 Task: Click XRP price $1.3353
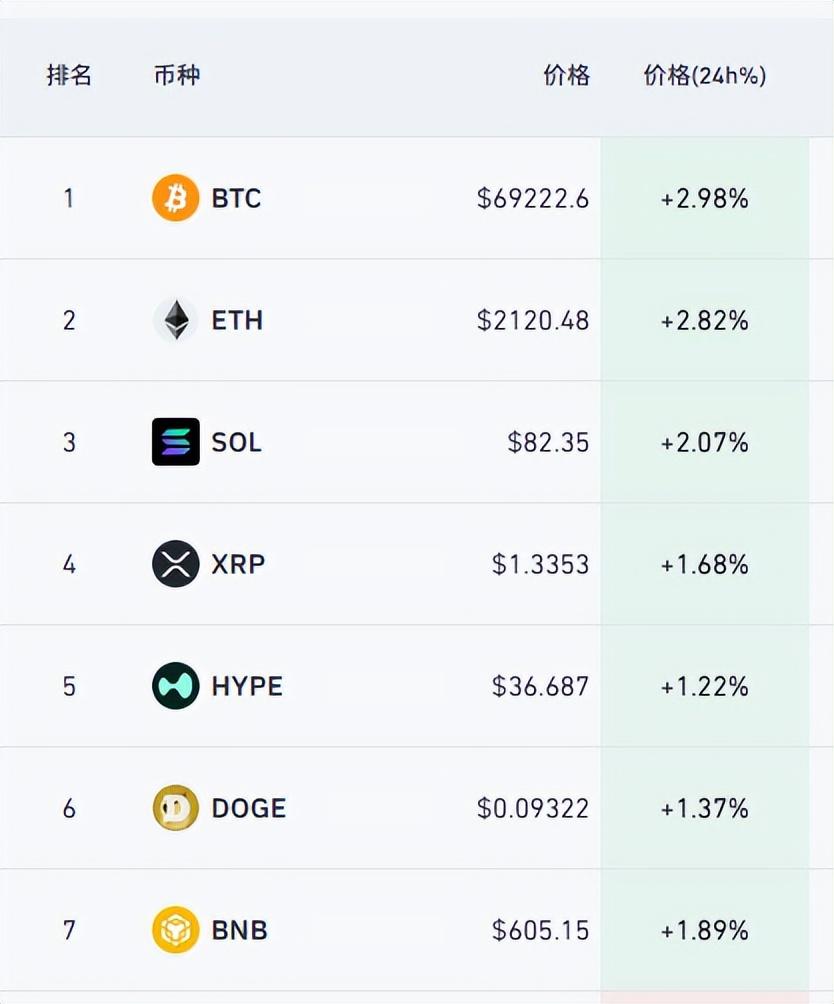[540, 564]
